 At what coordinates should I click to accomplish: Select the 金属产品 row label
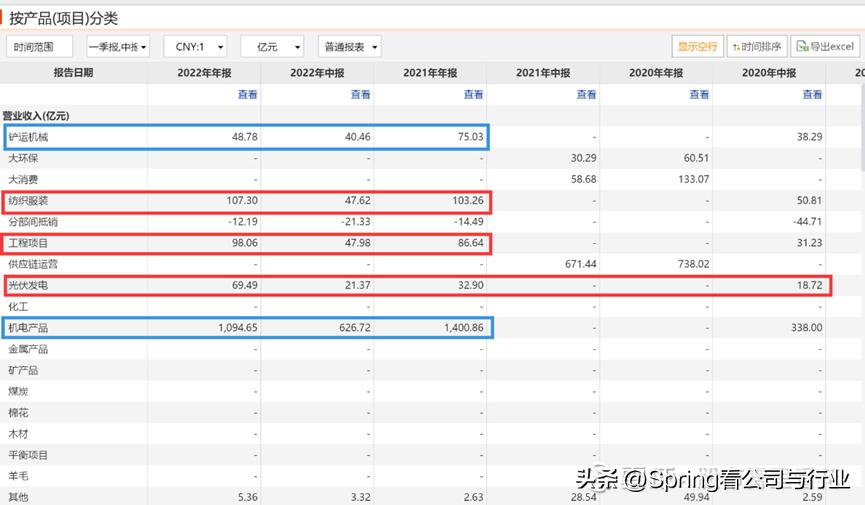point(28,349)
